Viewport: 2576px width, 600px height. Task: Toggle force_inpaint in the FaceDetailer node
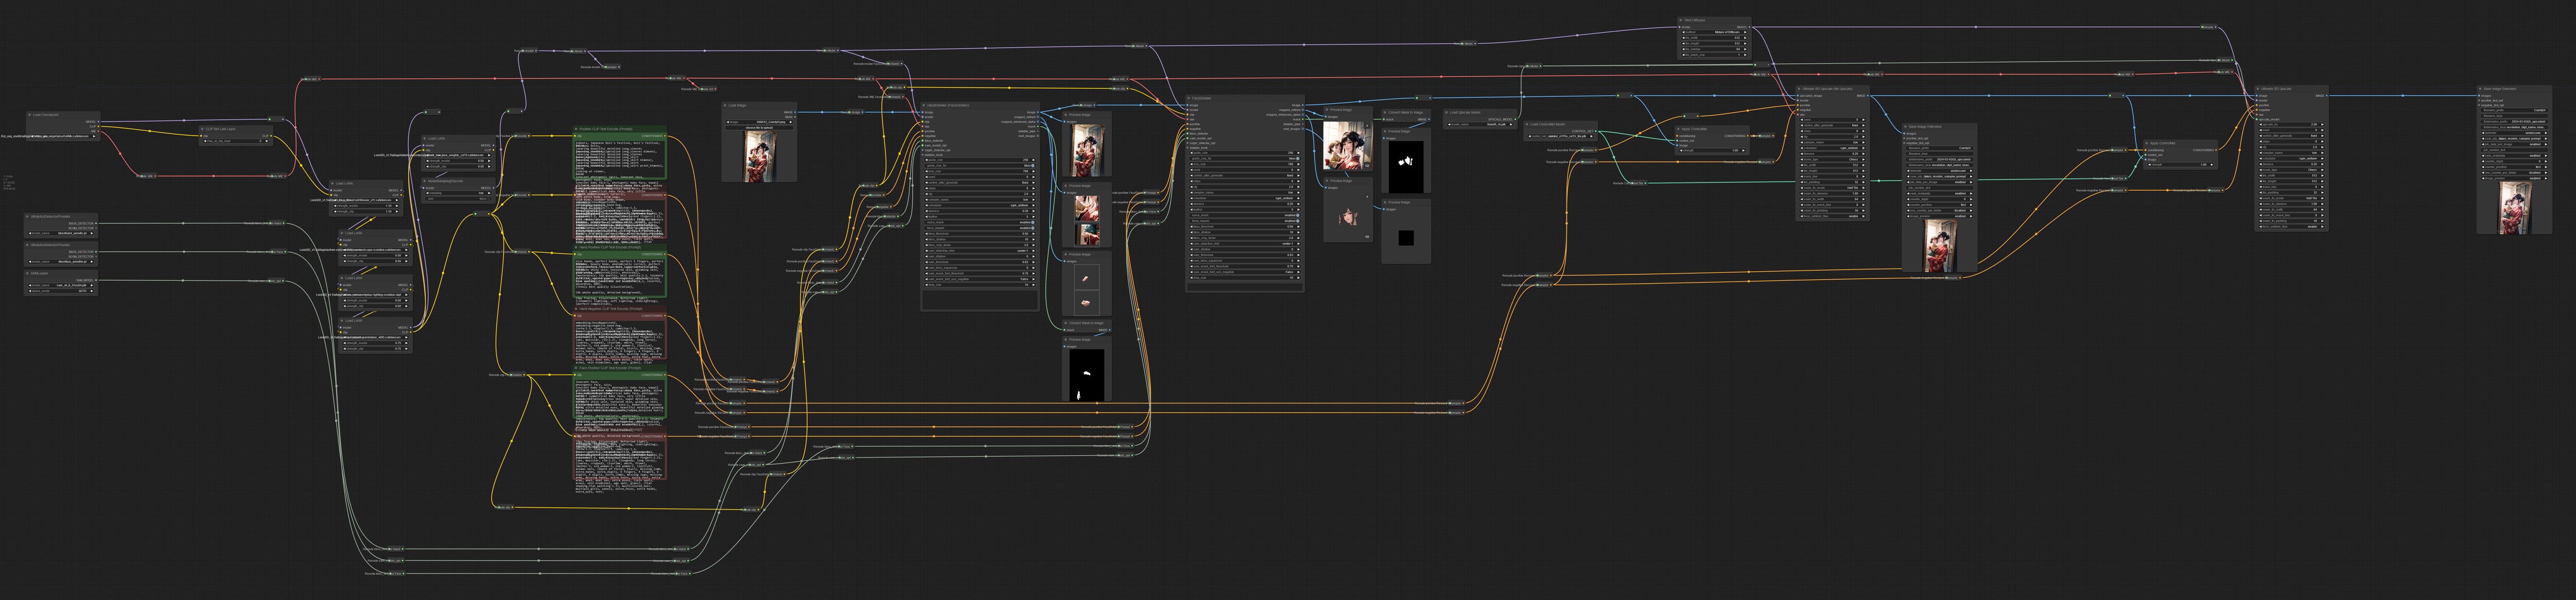point(1245,221)
